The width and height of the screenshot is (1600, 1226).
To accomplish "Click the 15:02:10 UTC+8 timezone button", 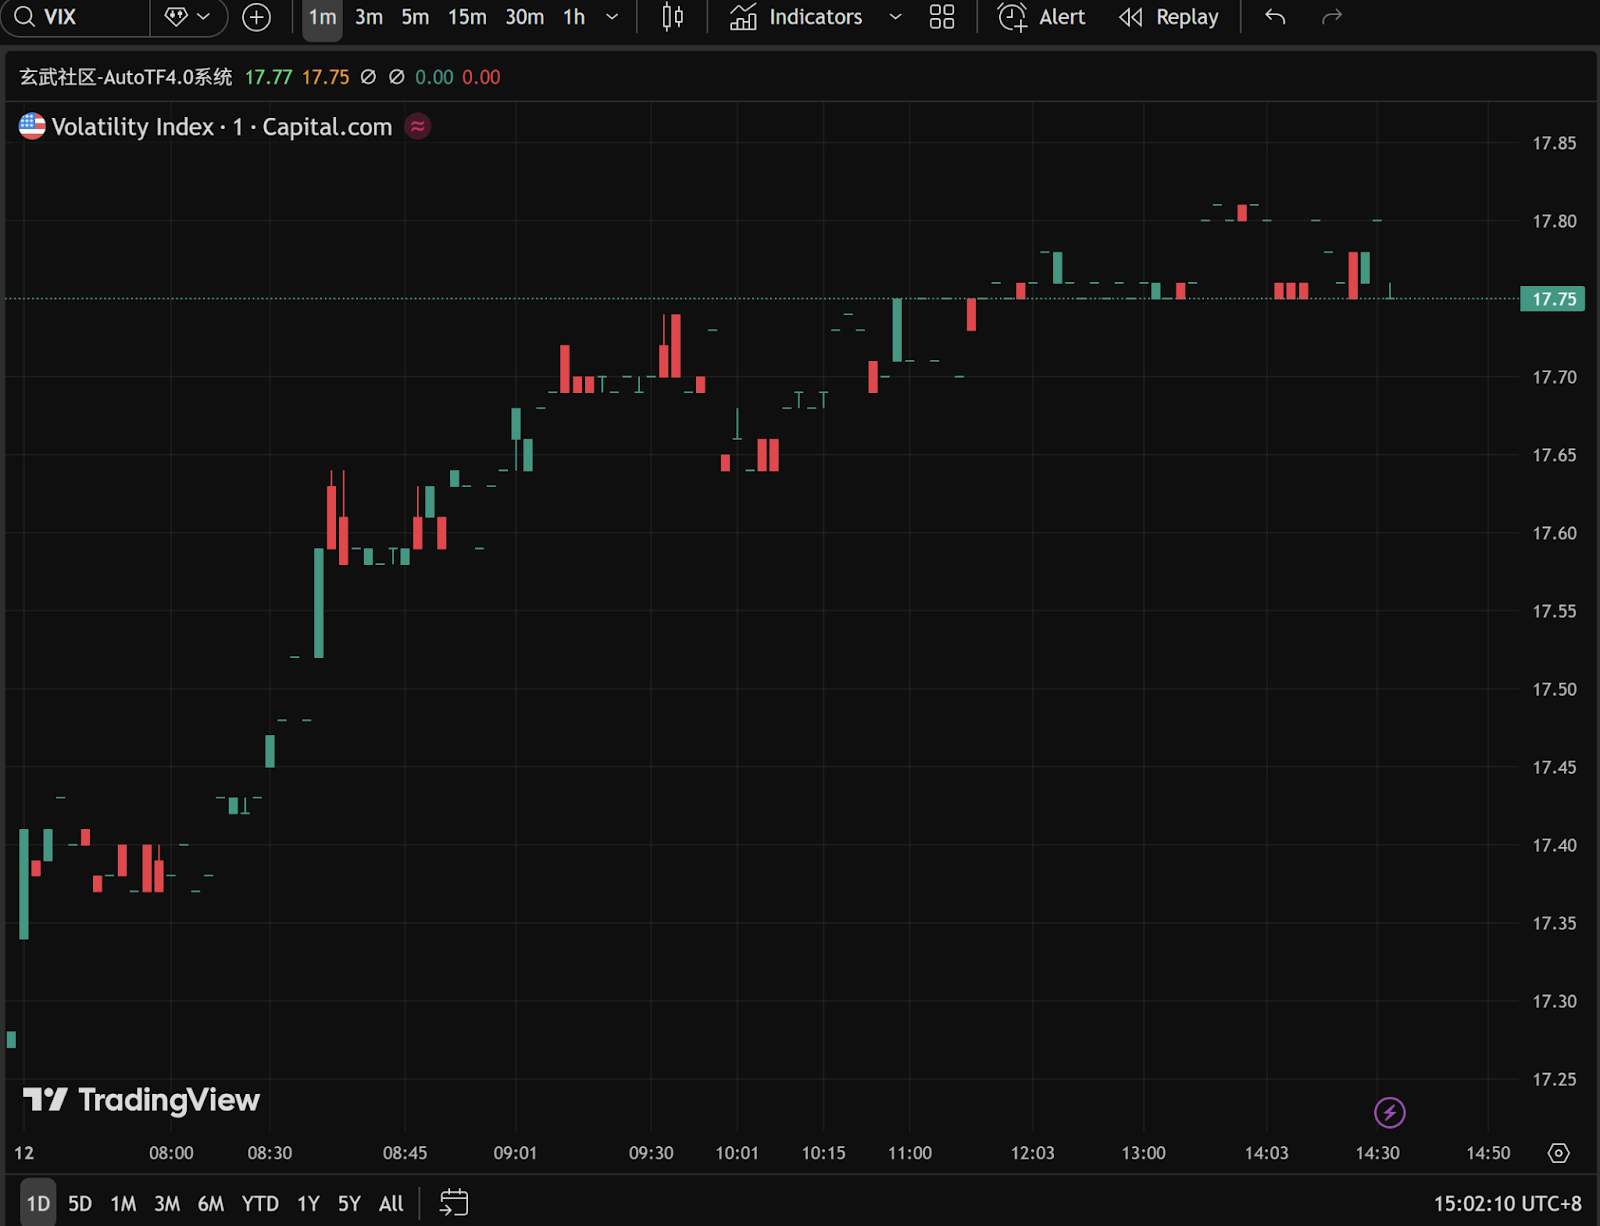I will click(1507, 1203).
